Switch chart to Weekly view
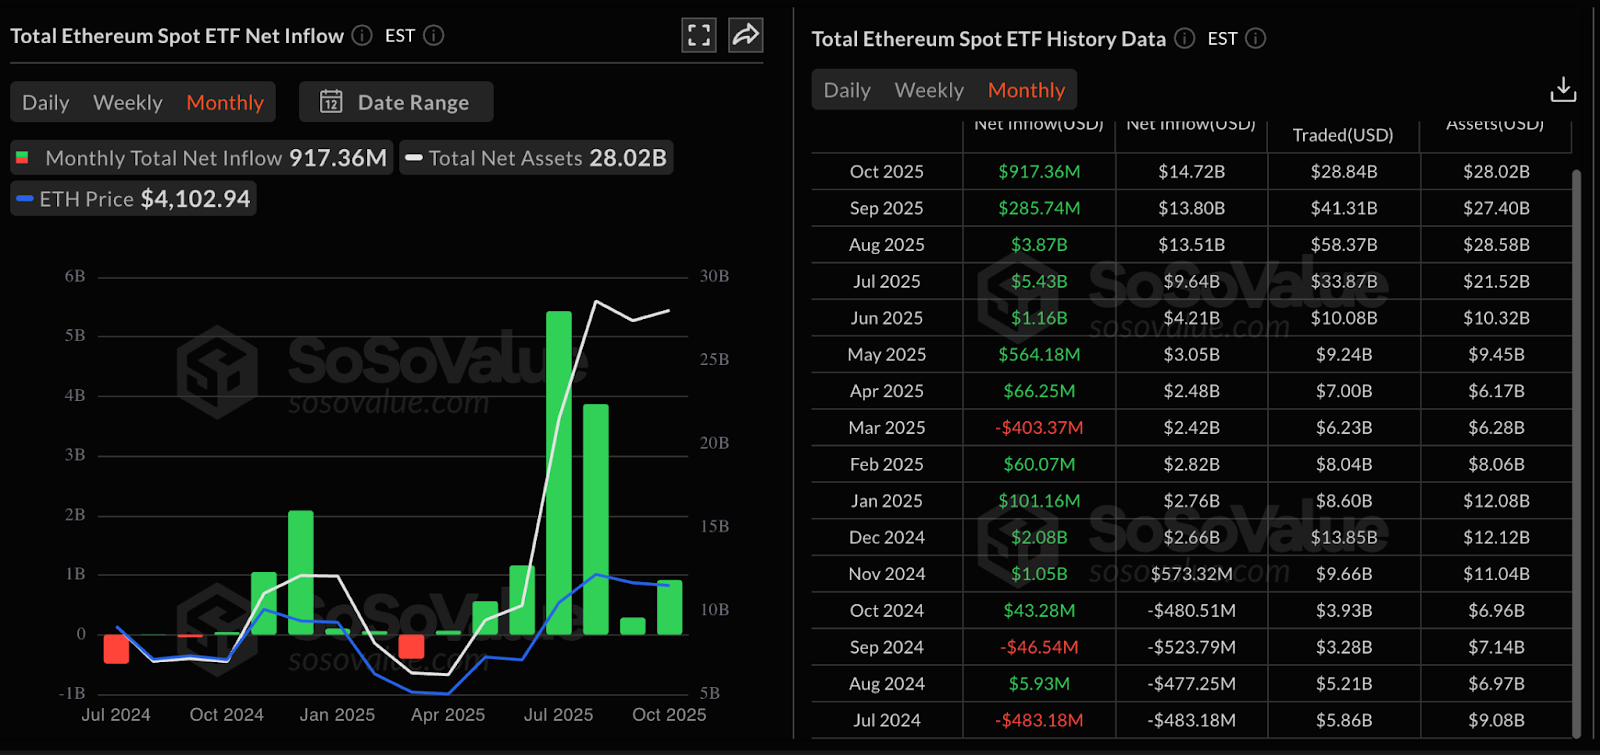The width and height of the screenshot is (1600, 755). pos(127,102)
